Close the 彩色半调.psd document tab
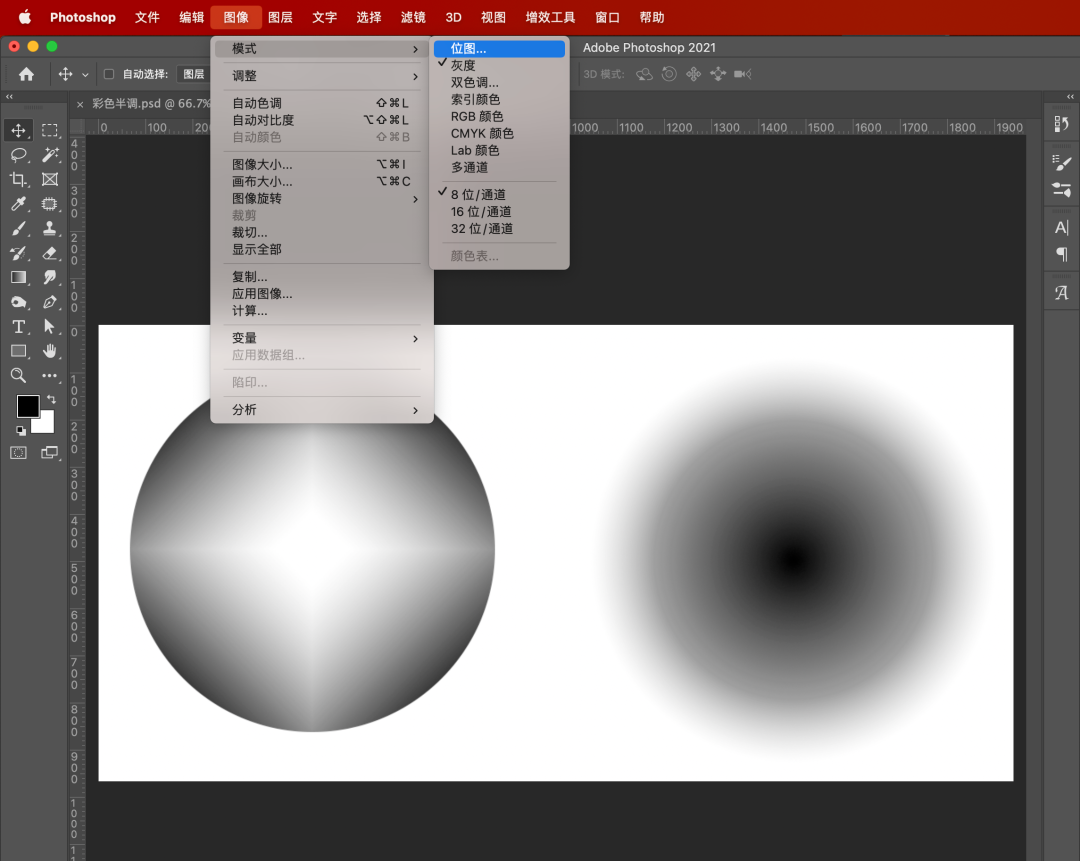Screen dimensions: 1080x861 tap(80, 104)
